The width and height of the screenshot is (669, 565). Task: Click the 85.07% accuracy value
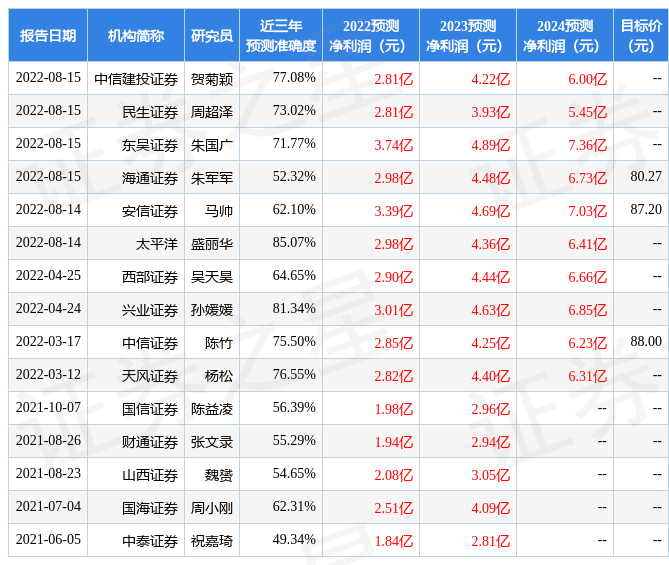tap(294, 242)
